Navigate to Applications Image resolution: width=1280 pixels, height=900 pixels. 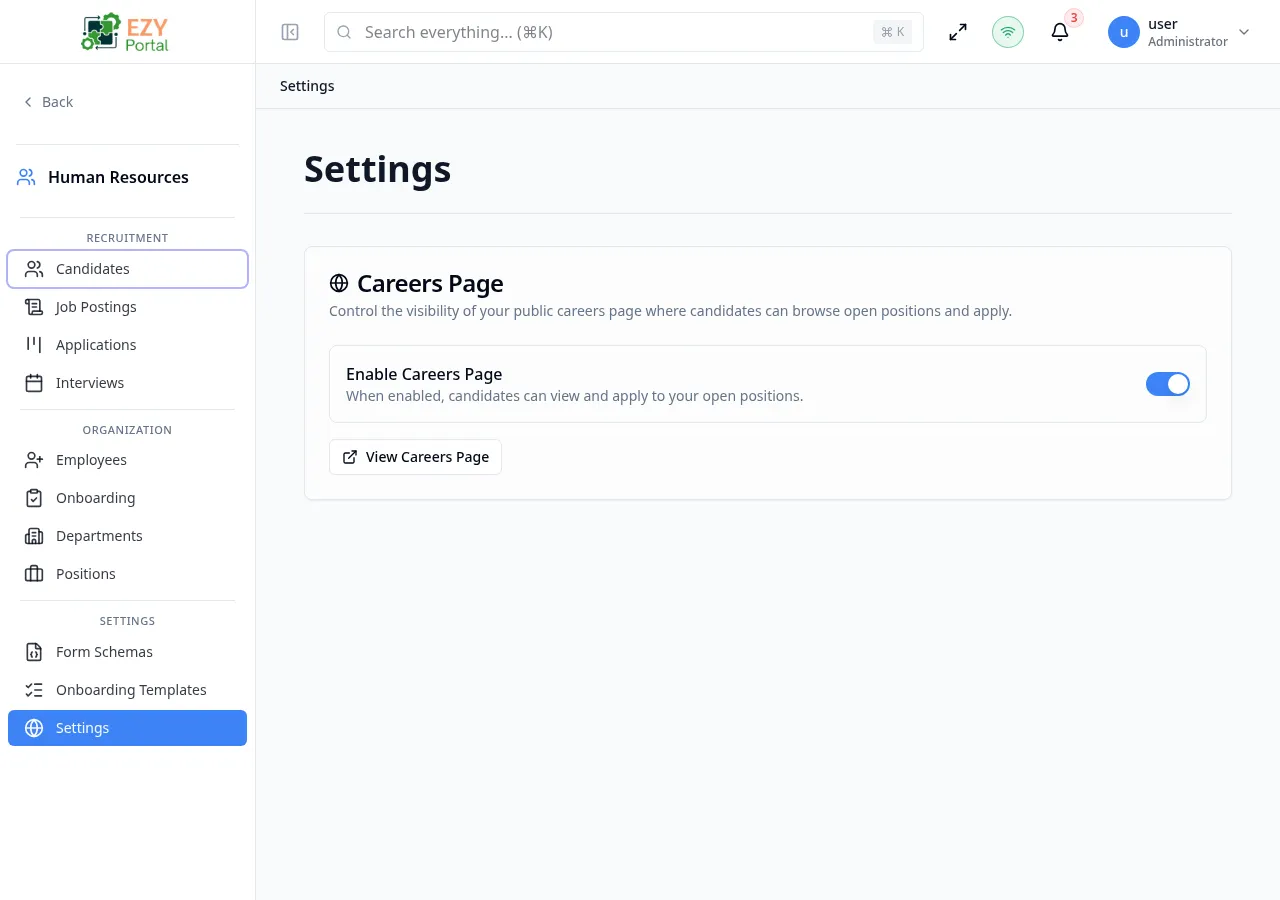[x=127, y=345]
